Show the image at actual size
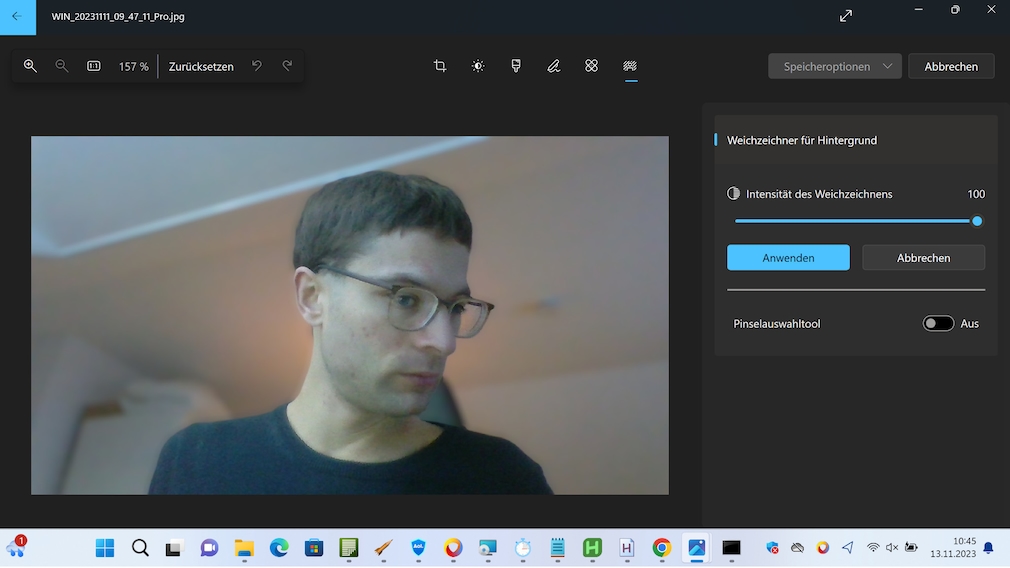 coord(94,66)
